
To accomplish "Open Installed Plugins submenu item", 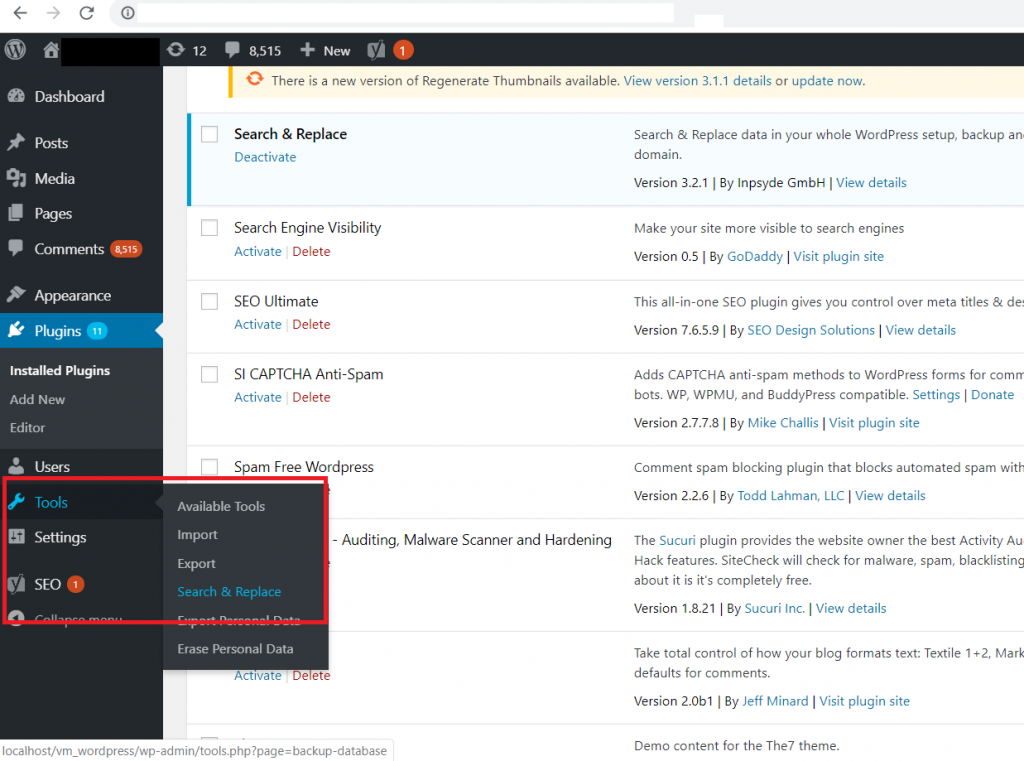I will [60, 370].
